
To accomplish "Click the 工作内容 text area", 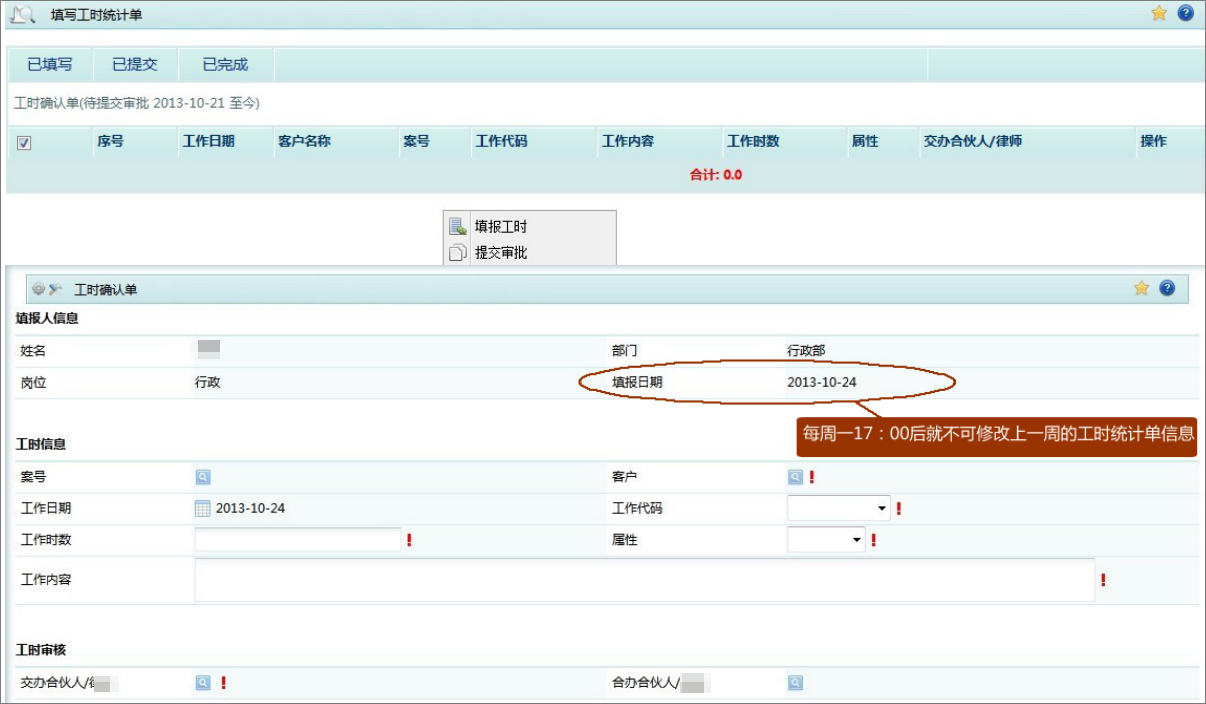I will 644,580.
